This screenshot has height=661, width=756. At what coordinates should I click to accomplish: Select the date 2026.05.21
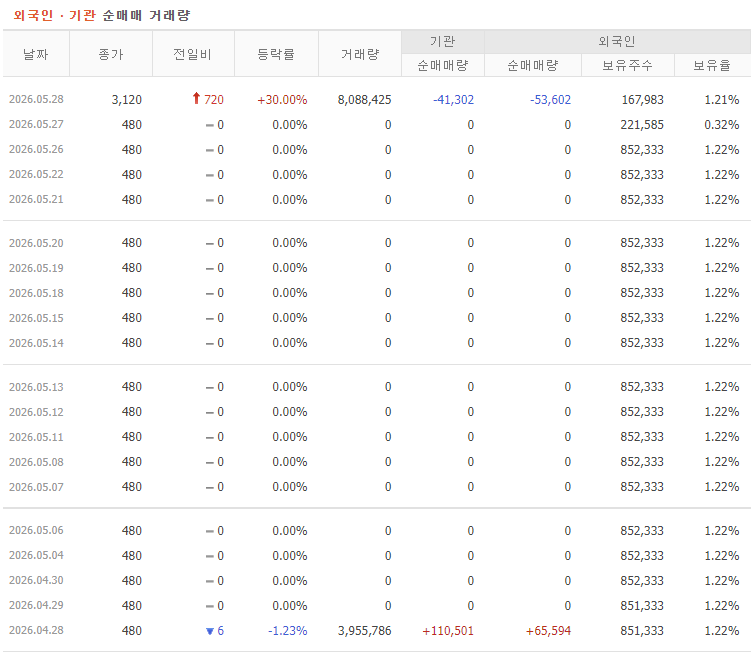pyautogui.click(x=36, y=200)
